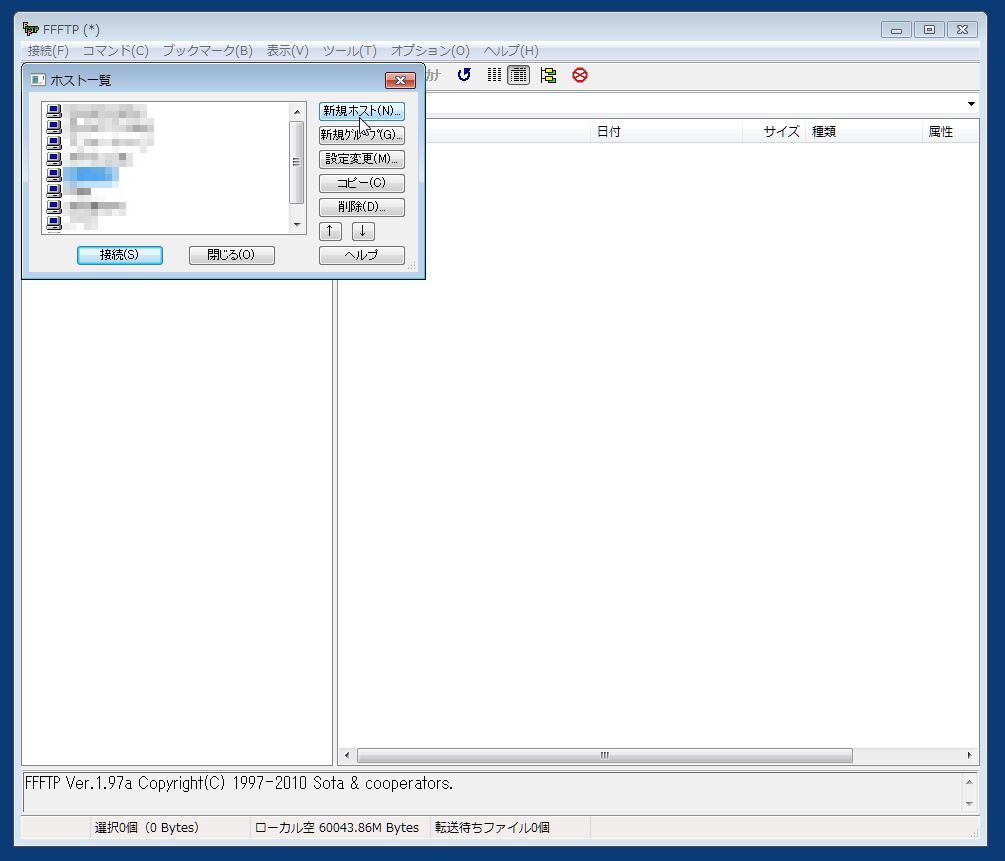Click the コピー(C) button
The width and height of the screenshot is (1005, 861).
pos(361,183)
